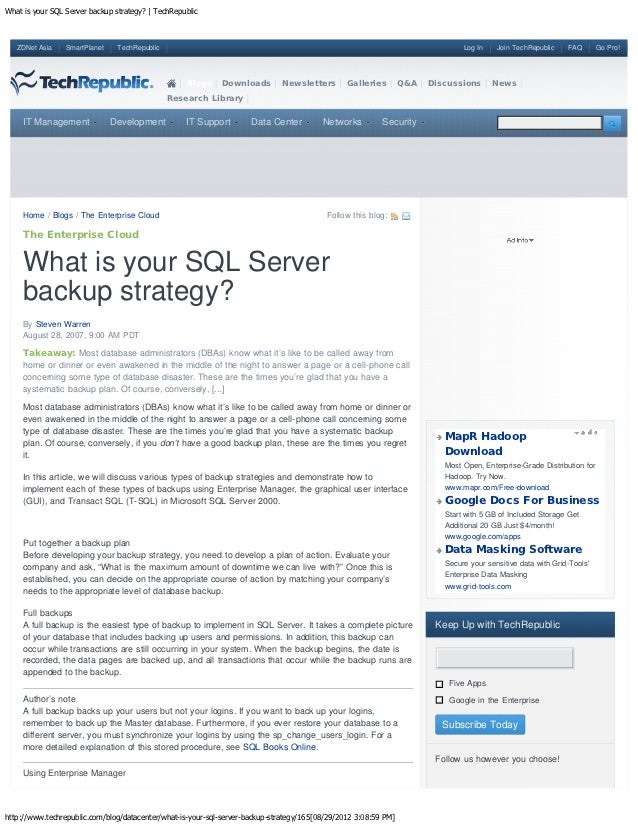The image size is (638, 826).
Task: Click the 'Put together a backup plan' heading
Action: click(76, 543)
